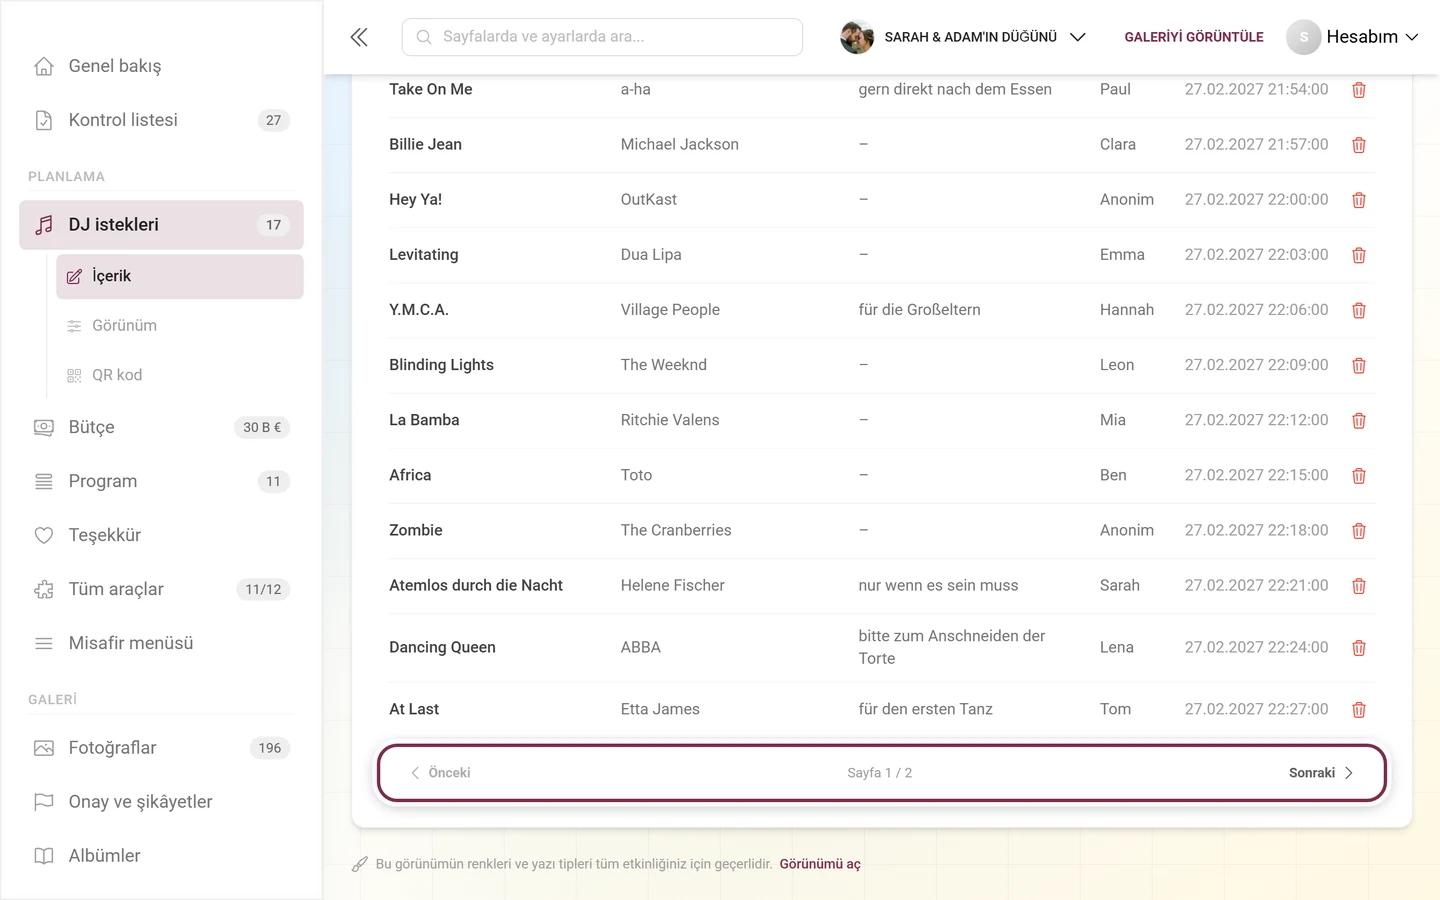Trash the Zombie request row

(x=1358, y=531)
